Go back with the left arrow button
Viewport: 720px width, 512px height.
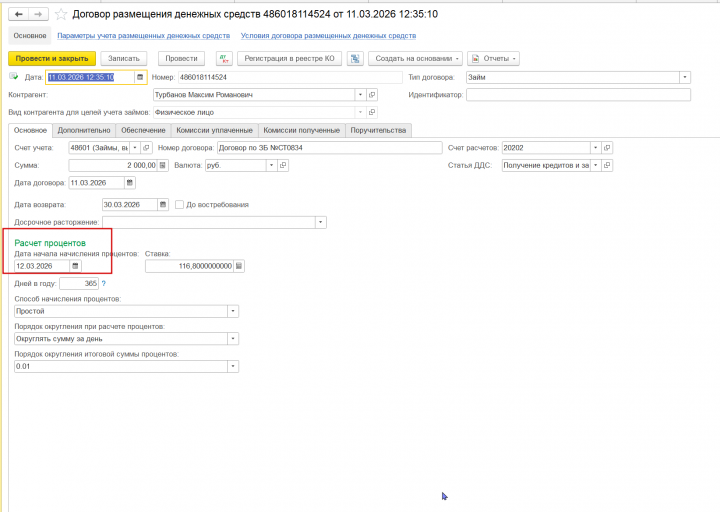click(18, 15)
